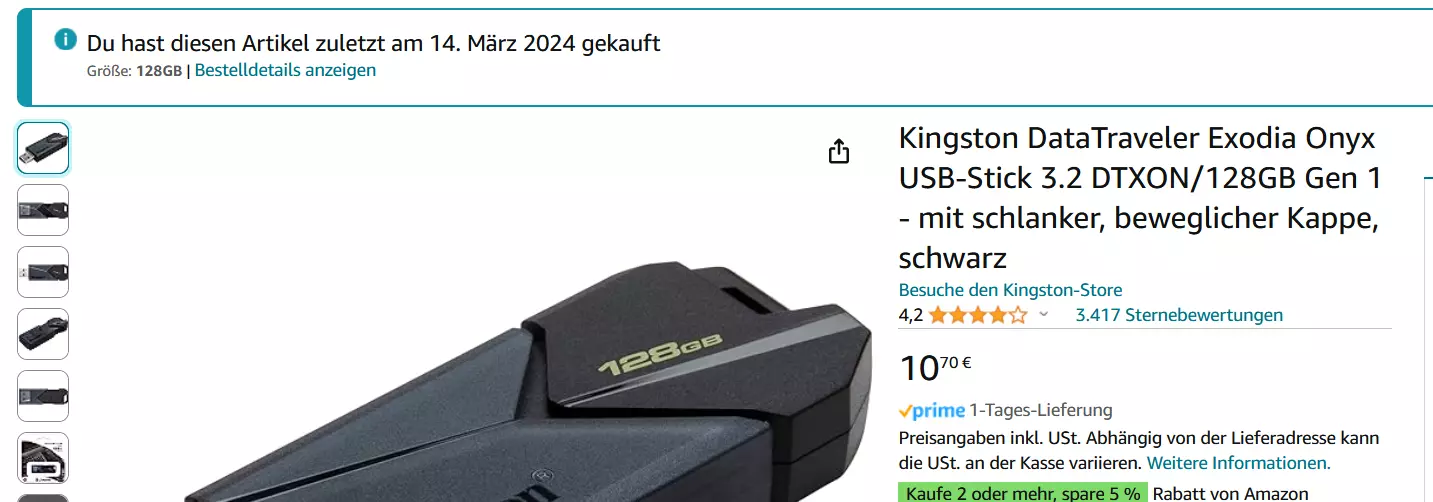This screenshot has height=502, width=1433.
Task: Click the Prime logo under the price
Action: pyautogui.click(x=932, y=410)
